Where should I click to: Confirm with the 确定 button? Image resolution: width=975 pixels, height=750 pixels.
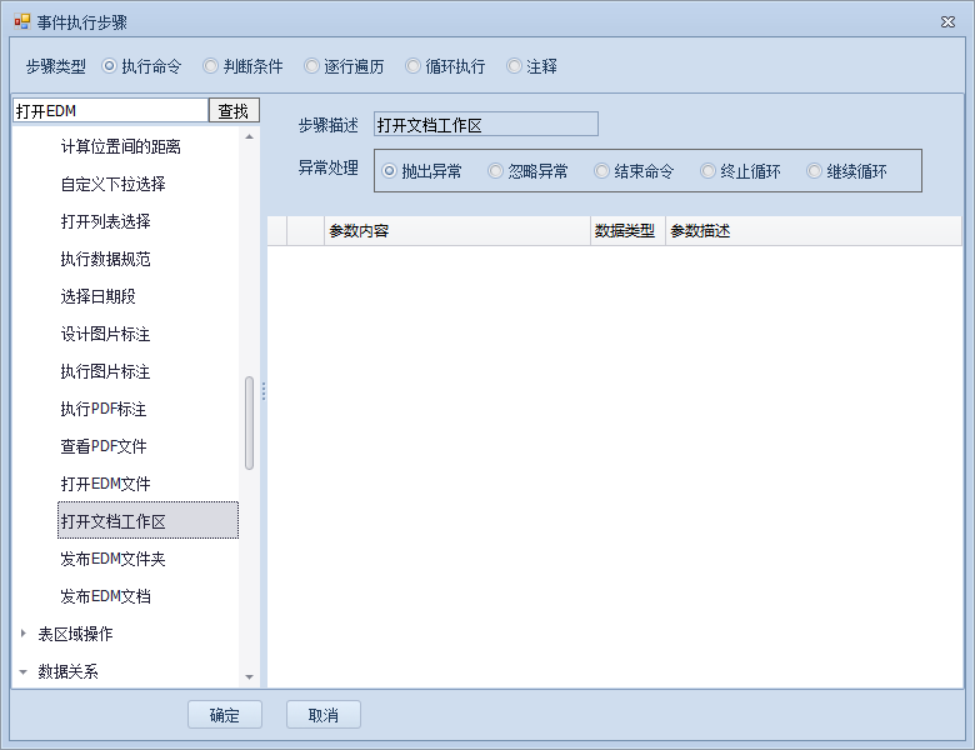[225, 715]
